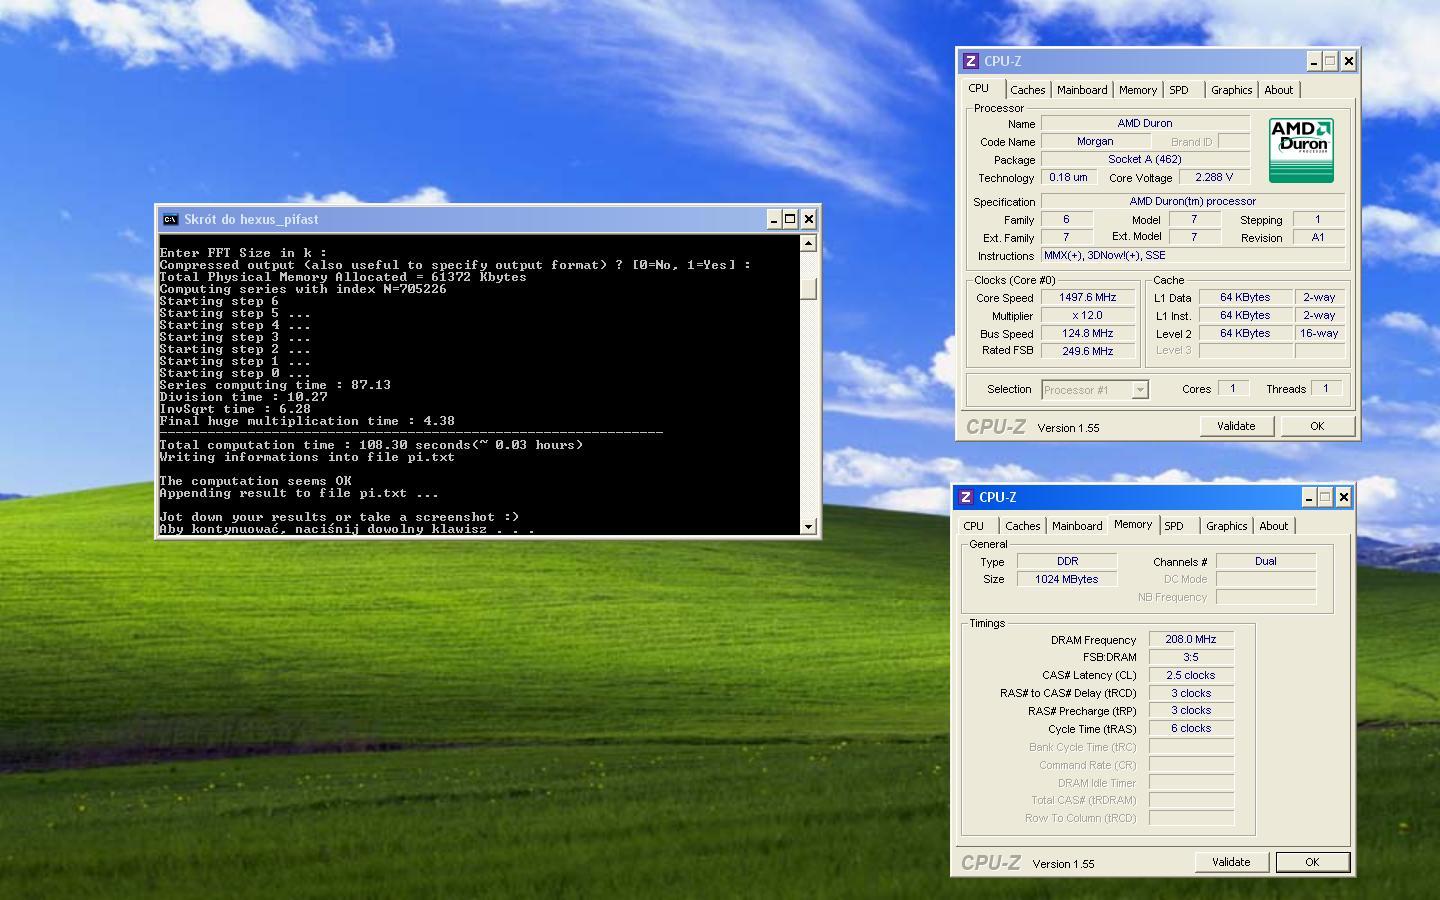Click DRAM Frequency value 208.0 MHz
Viewport: 1440px width, 900px height.
click(x=1191, y=639)
